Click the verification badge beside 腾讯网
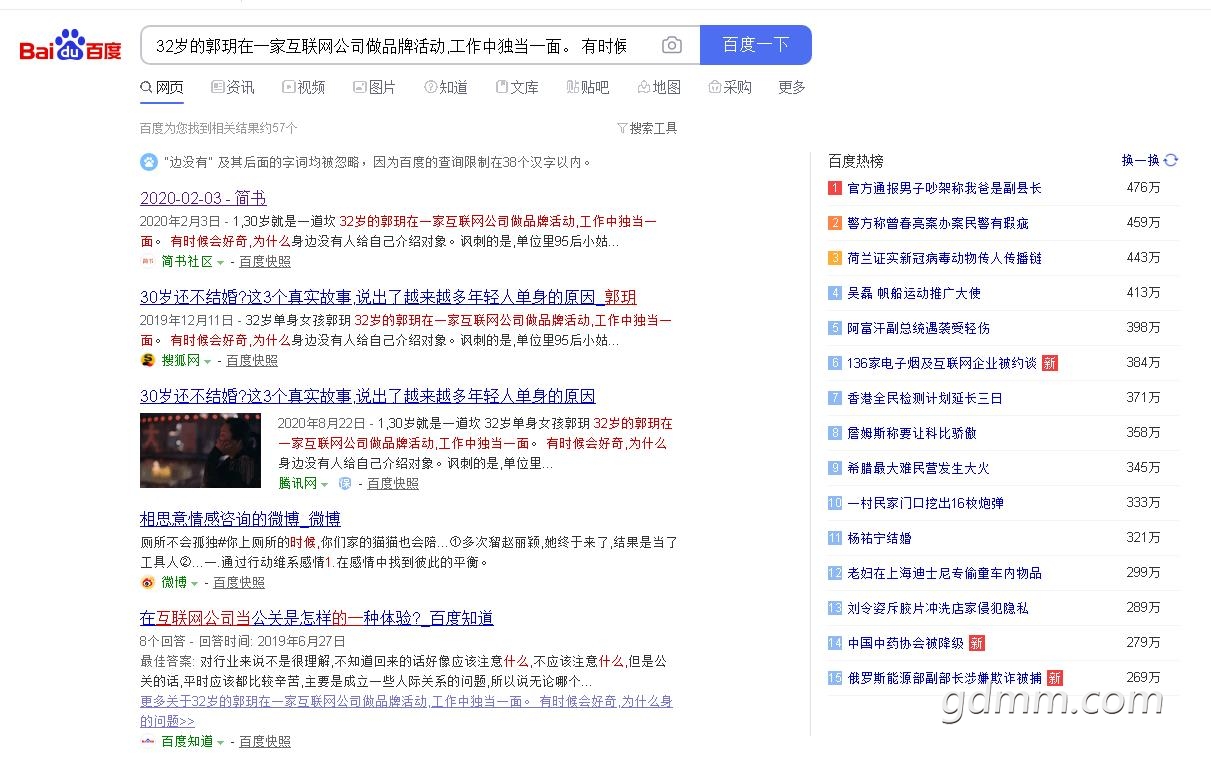This screenshot has width=1211, height=763. click(x=345, y=483)
